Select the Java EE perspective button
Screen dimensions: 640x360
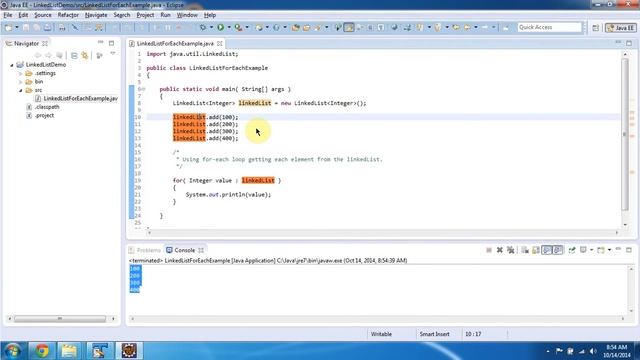tap(620, 28)
